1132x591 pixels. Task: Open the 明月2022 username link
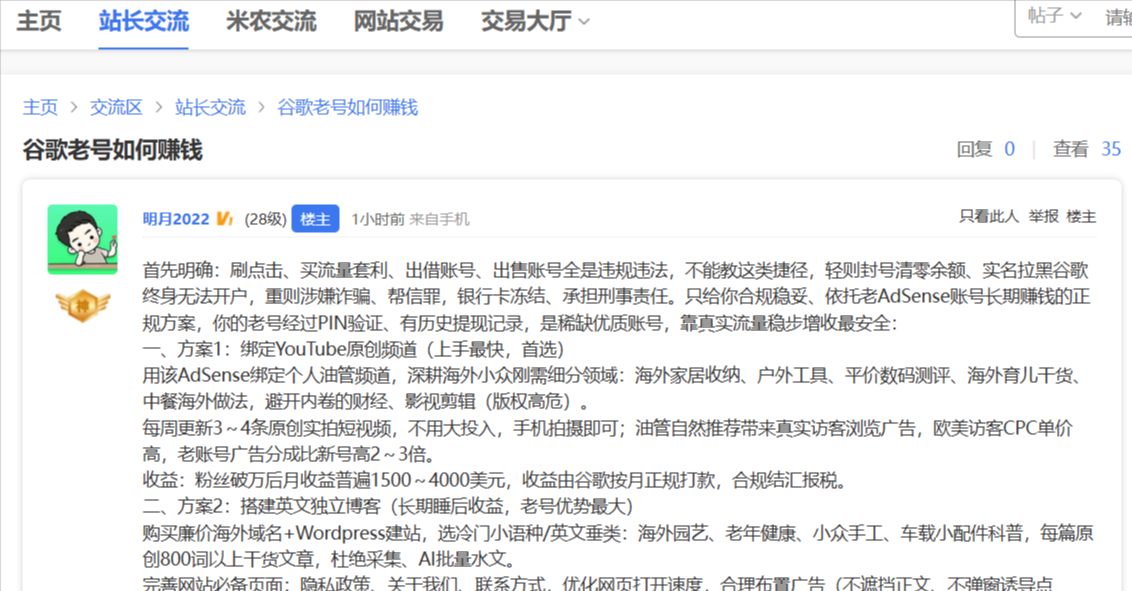pos(175,219)
